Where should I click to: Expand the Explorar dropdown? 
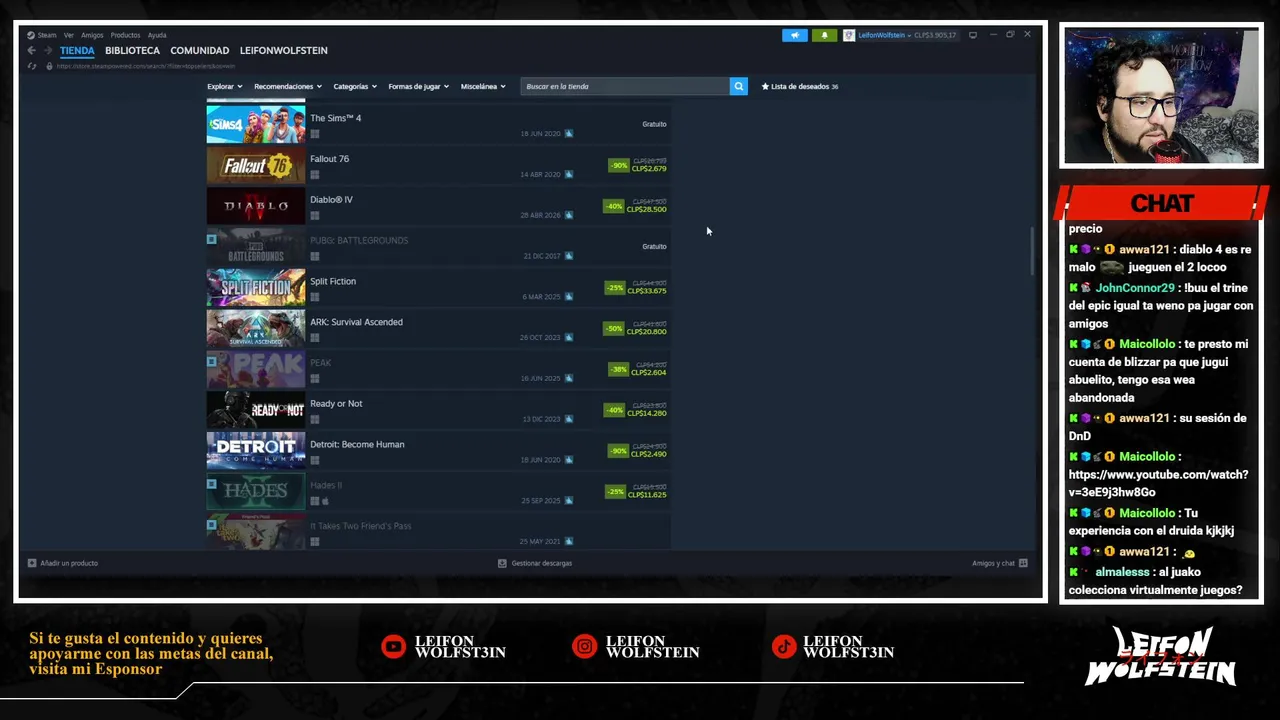pos(223,86)
